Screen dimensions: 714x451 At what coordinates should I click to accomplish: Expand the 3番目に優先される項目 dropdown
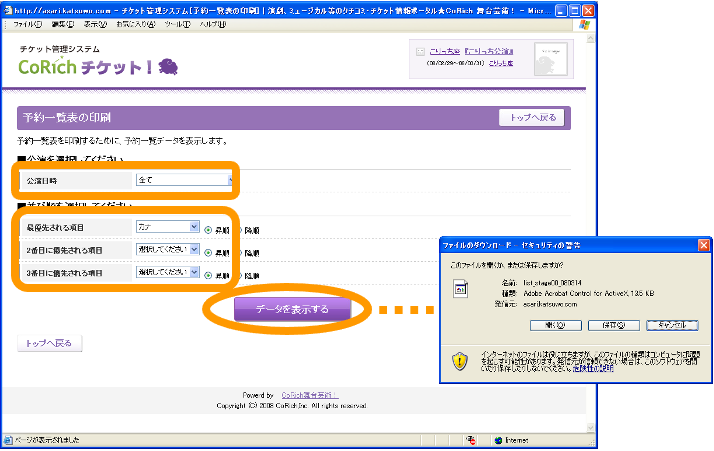[x=167, y=272]
